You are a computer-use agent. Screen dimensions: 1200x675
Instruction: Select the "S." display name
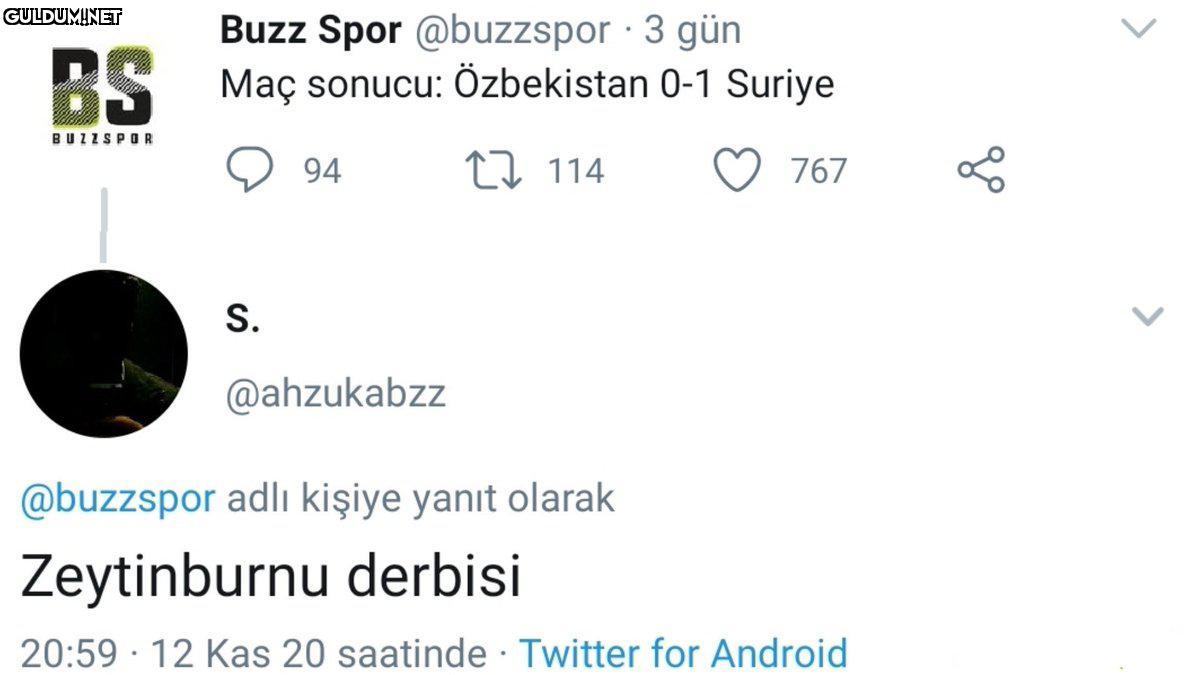click(x=240, y=318)
